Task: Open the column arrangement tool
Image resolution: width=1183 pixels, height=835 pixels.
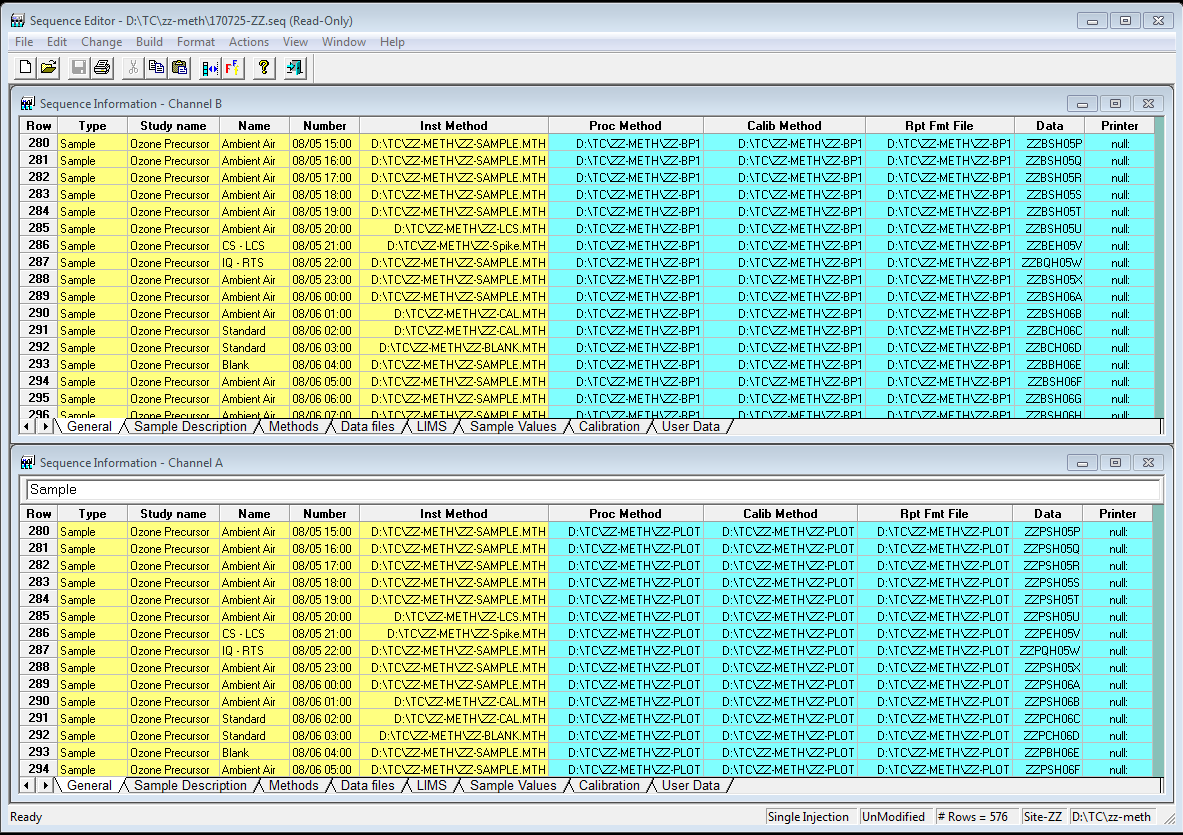Action: (210, 67)
